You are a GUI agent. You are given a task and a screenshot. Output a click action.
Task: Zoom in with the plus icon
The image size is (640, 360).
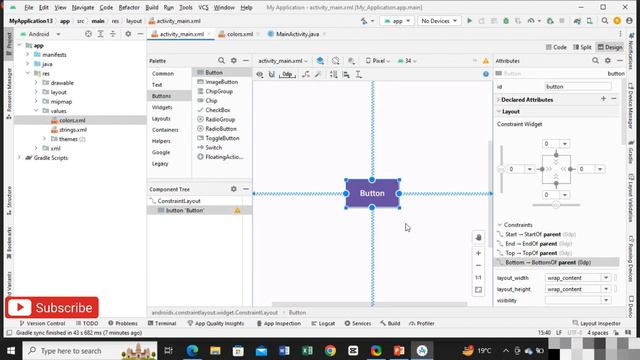click(478, 253)
